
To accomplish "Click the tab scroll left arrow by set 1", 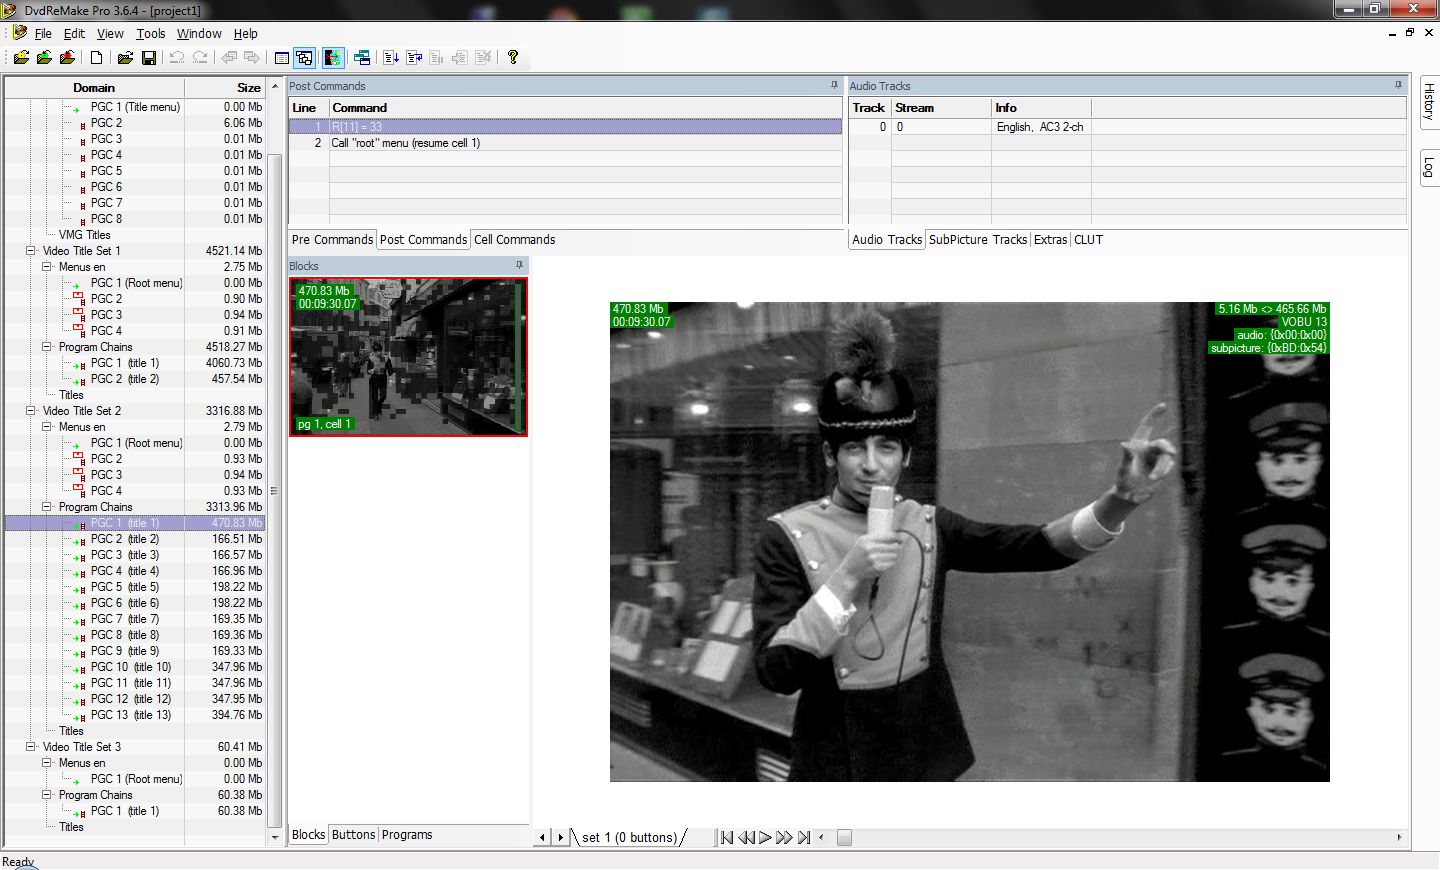I will [543, 838].
